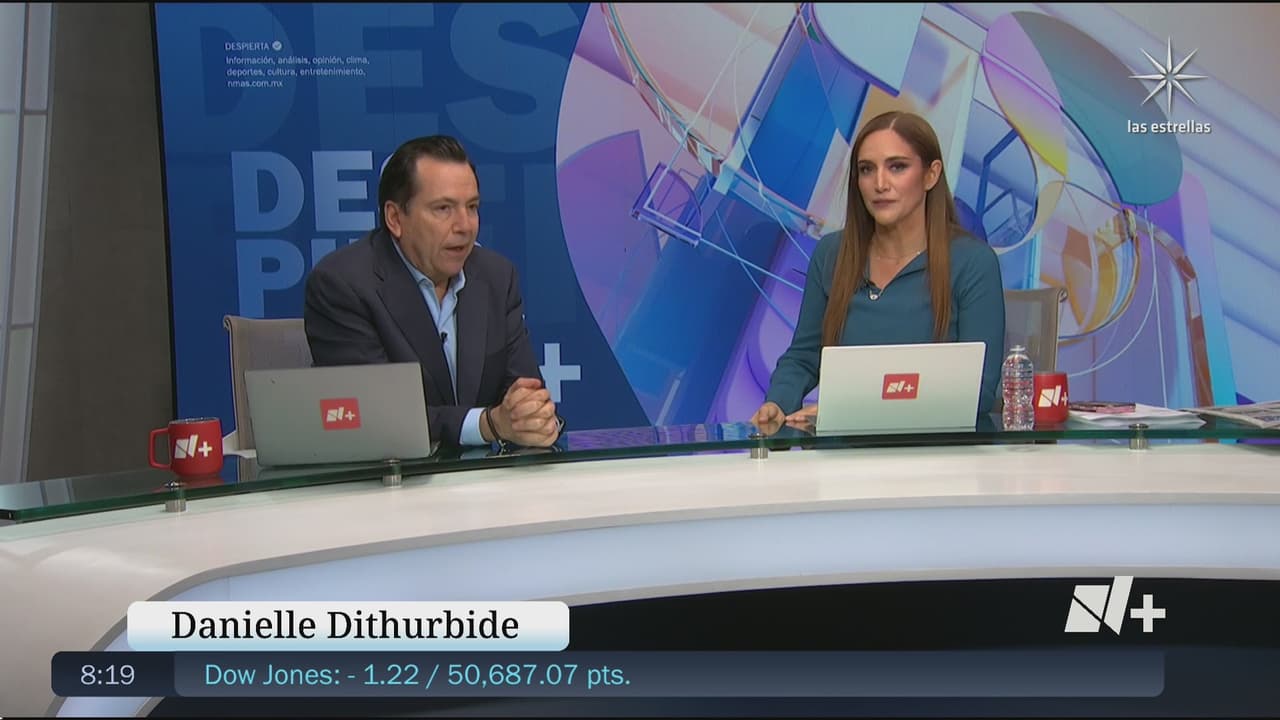This screenshot has width=1280, height=720.
Task: Click the N+ logo on right laptop
Action: click(x=900, y=386)
